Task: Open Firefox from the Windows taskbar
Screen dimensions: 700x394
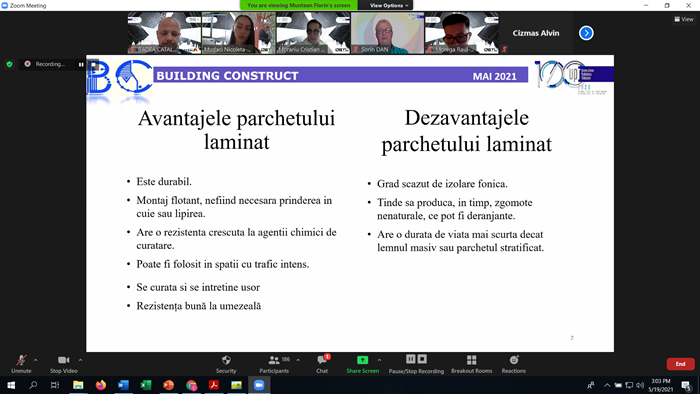Action: click(x=101, y=385)
